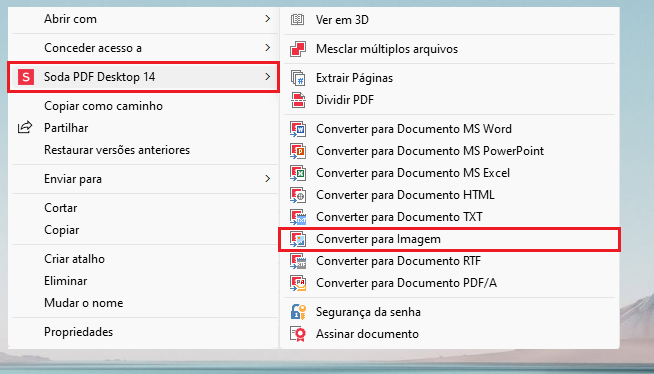
Task: Click the HTML conversion icon
Action: tap(298, 195)
